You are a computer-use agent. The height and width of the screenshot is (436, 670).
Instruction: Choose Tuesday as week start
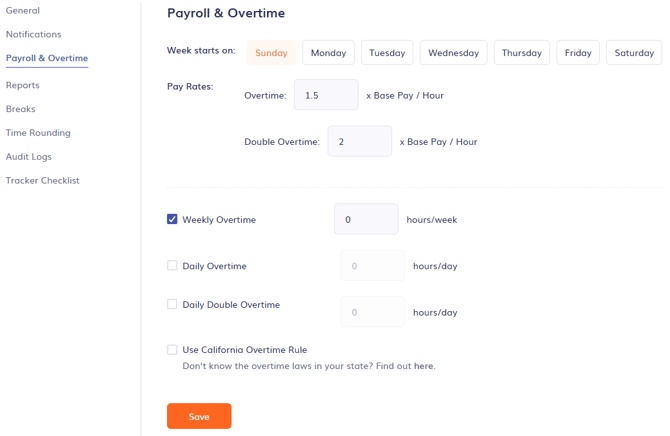[387, 53]
